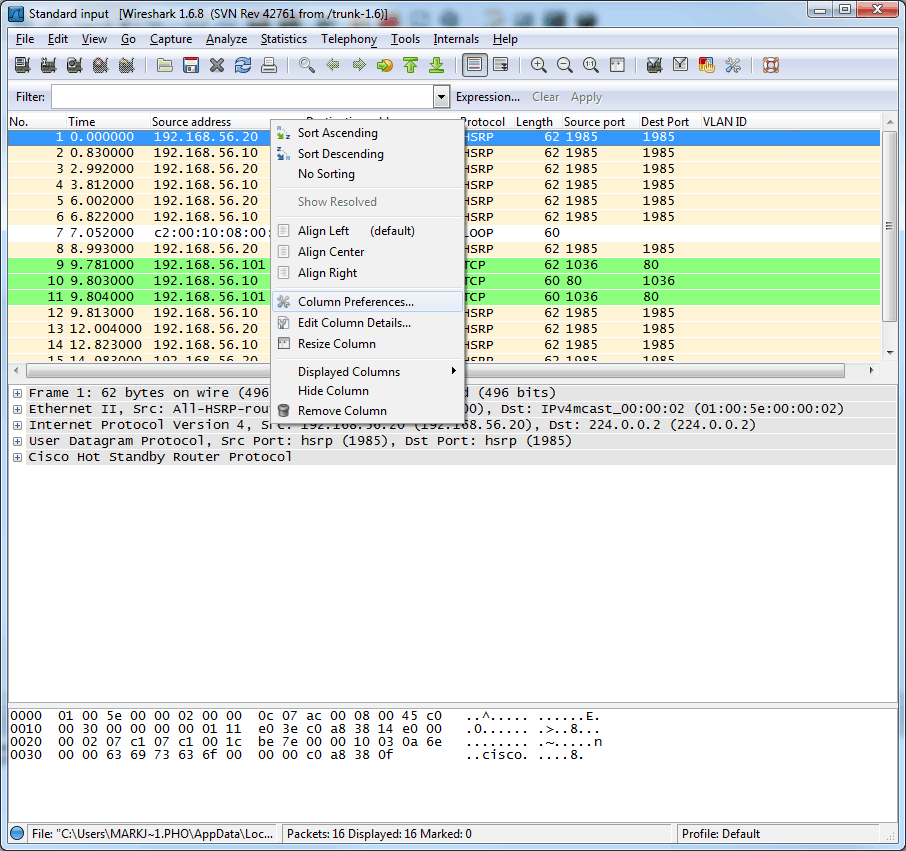The width and height of the screenshot is (906, 851).
Task: Choose Resize Column in context menu
Action: 367,344
